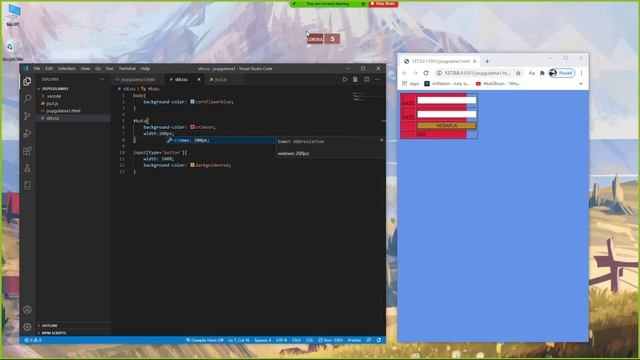Click the errors and warnings indicator in status bar
Viewport: 640px width, 360px height.
33,340
